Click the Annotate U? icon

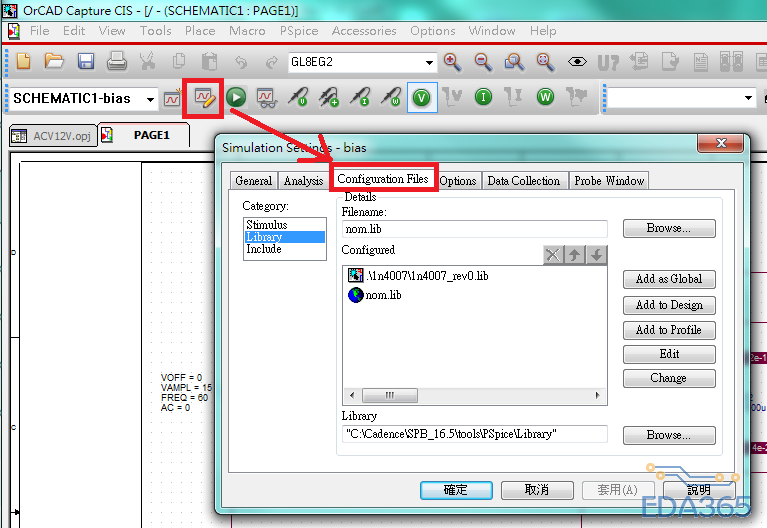(x=608, y=63)
